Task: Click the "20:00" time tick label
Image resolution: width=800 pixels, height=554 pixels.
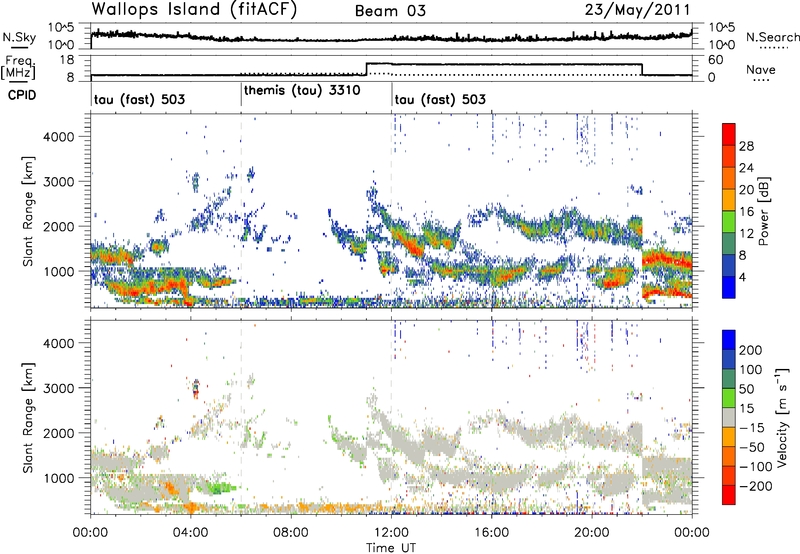Action: [x=591, y=533]
